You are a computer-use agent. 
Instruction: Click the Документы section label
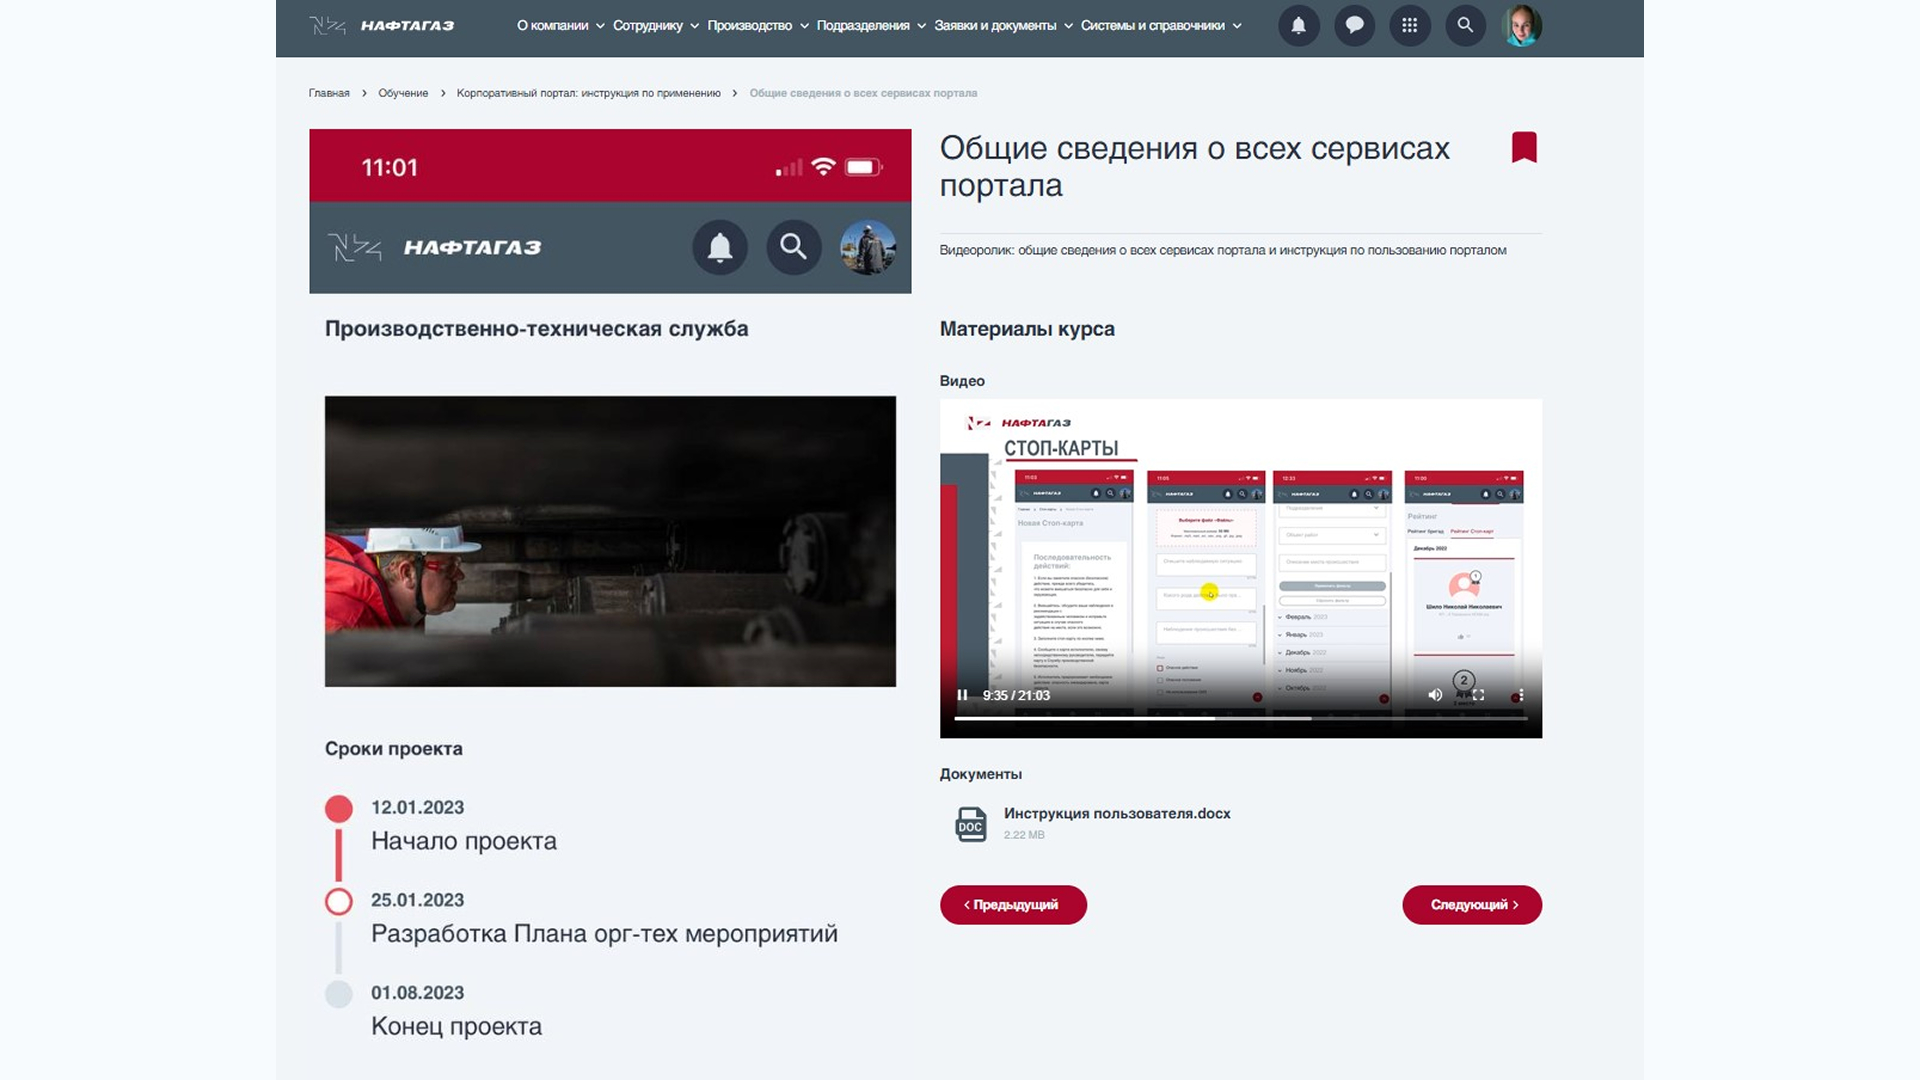[980, 774]
